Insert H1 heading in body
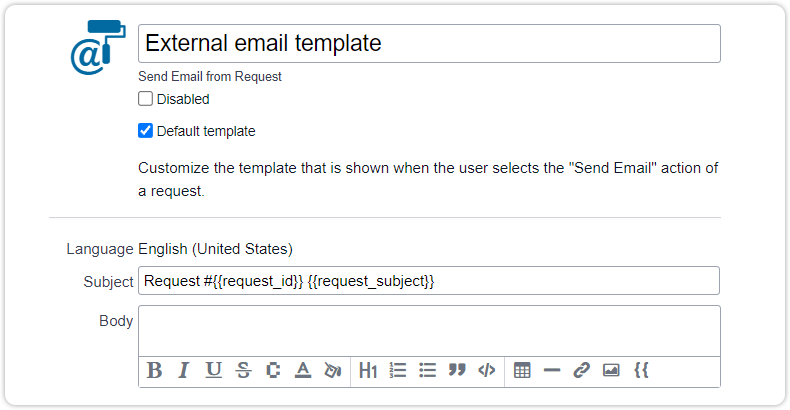The height and width of the screenshot is (410, 790). [368, 371]
